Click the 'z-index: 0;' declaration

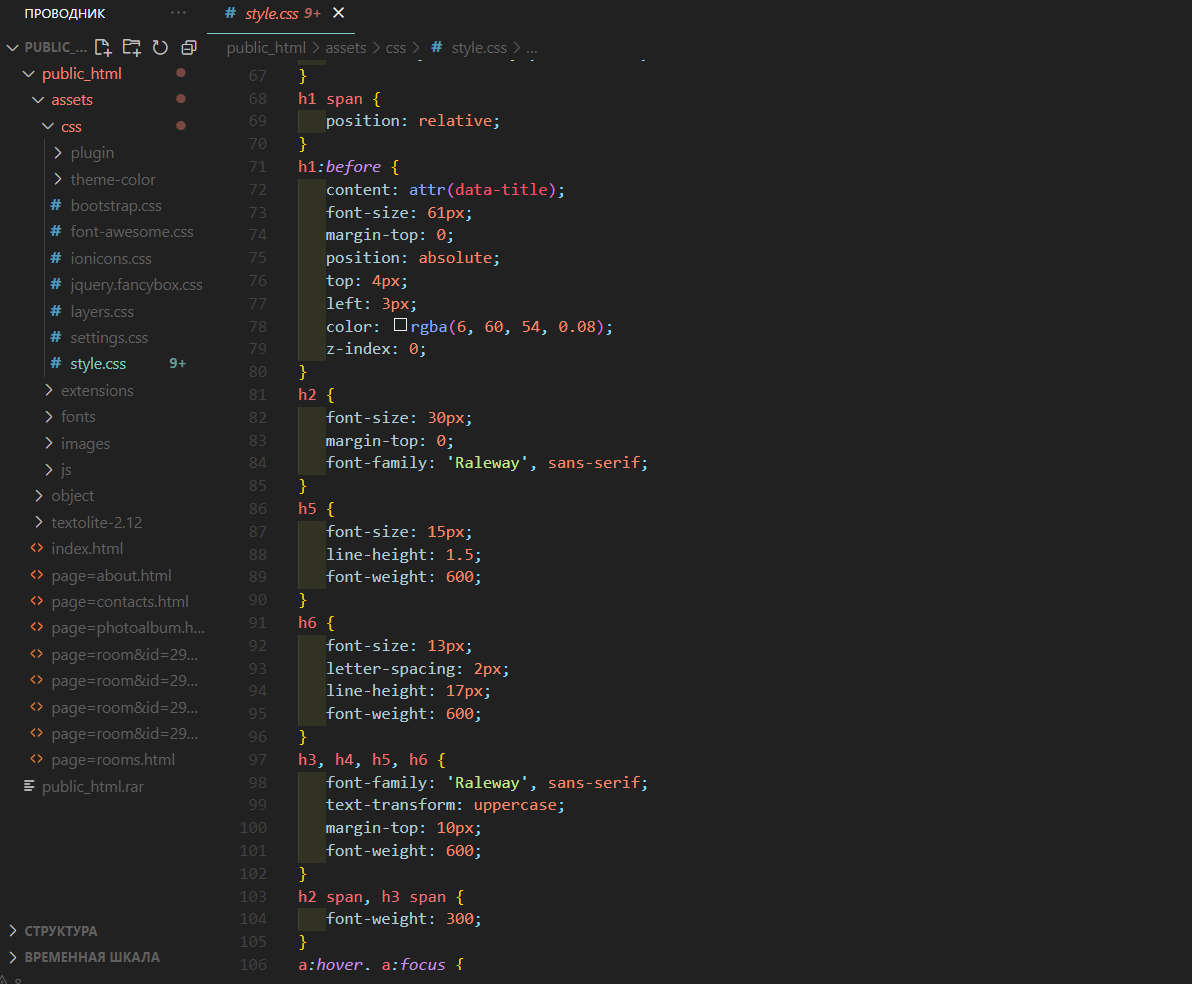point(376,349)
